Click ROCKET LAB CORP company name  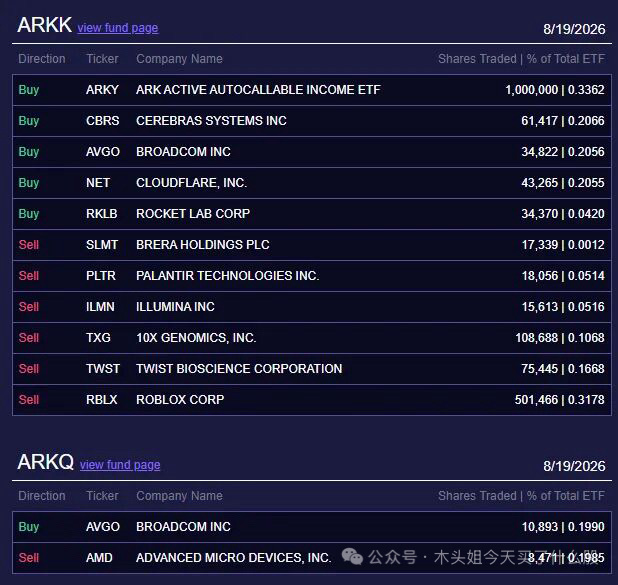tap(193, 214)
